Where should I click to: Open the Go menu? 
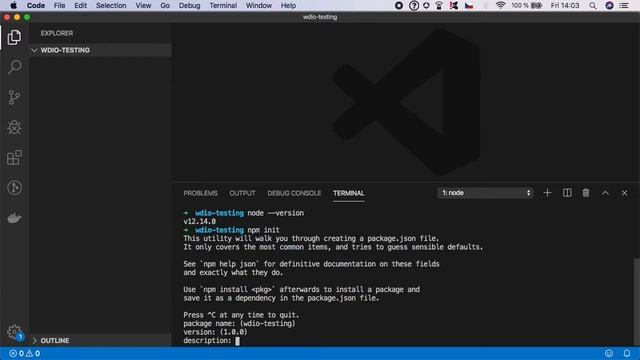(165, 6)
